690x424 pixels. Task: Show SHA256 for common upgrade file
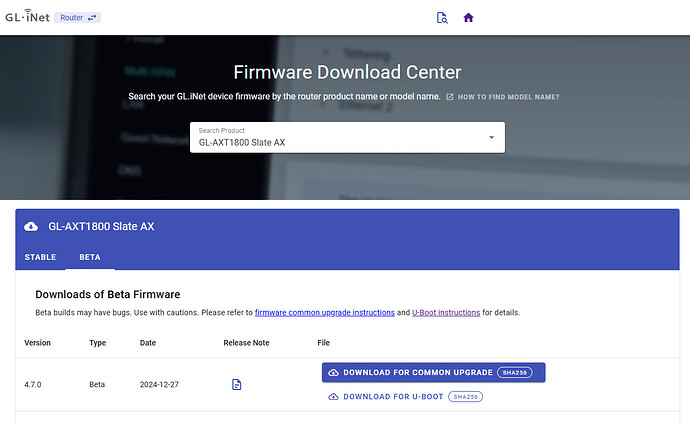click(514, 373)
